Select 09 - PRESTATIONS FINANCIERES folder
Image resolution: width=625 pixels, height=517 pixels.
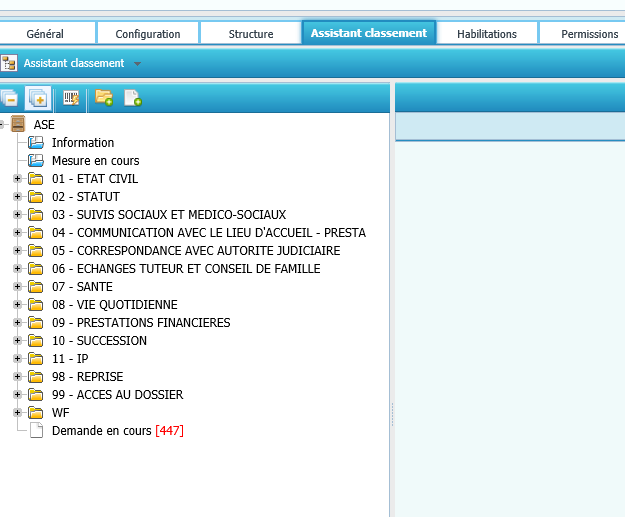click(140, 323)
